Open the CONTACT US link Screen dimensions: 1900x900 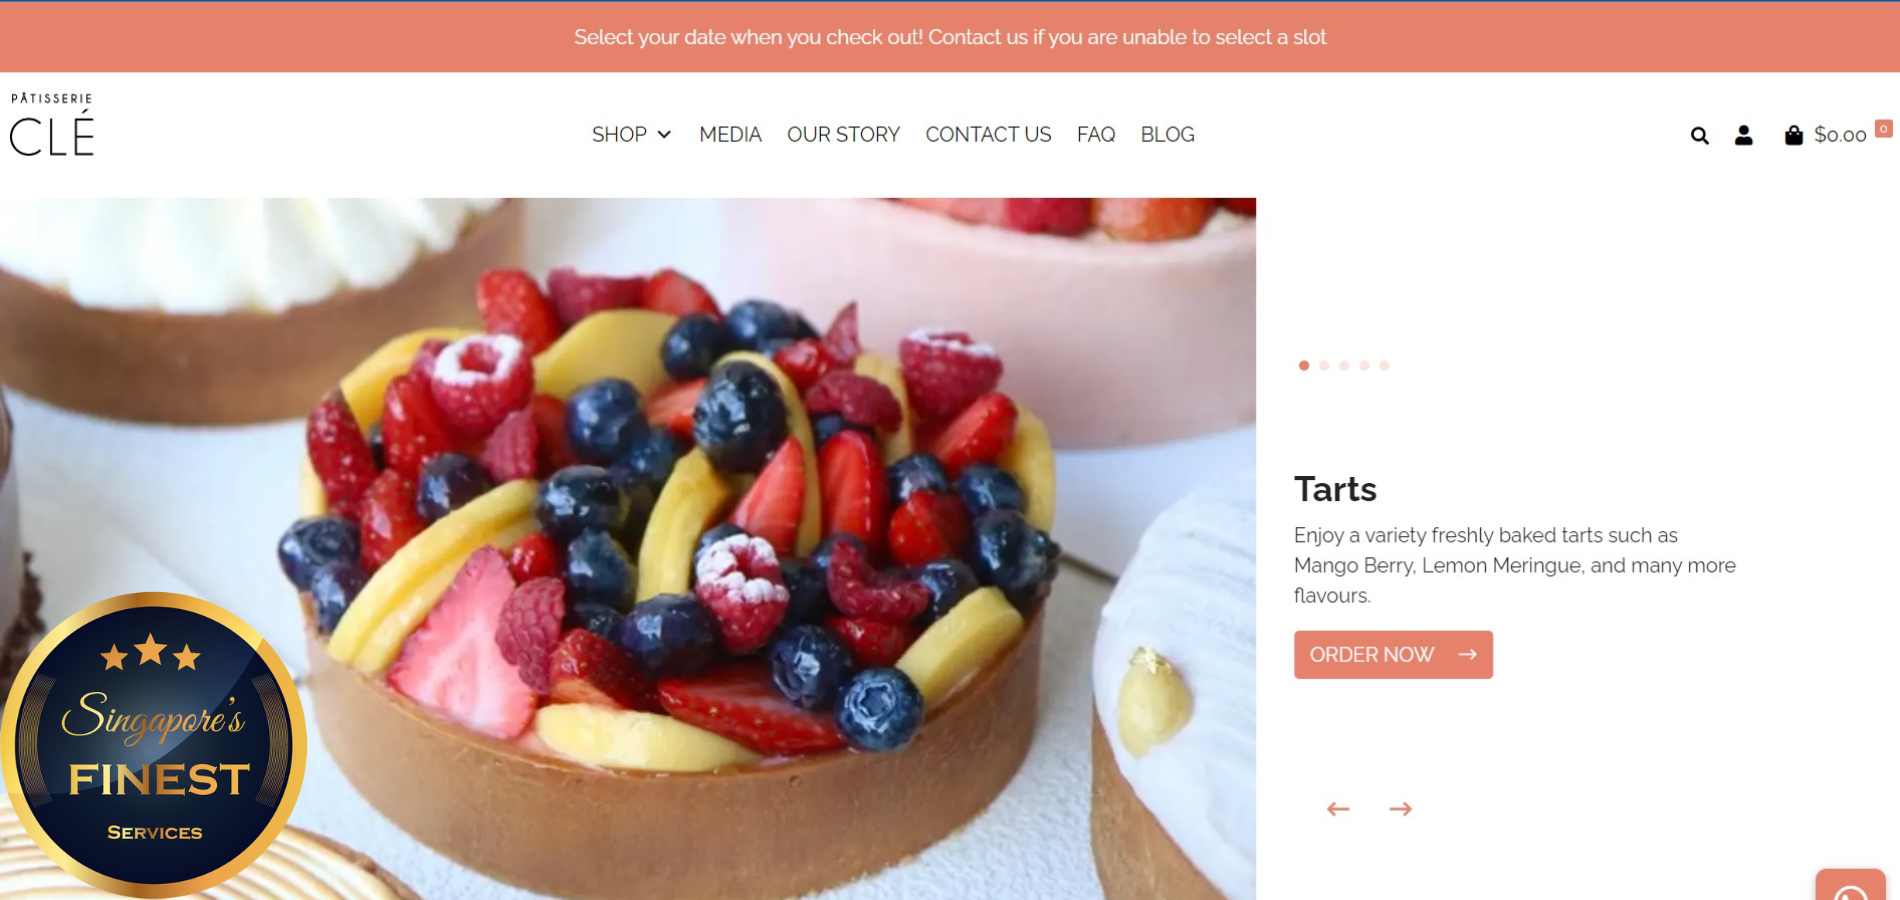pyautogui.click(x=988, y=134)
